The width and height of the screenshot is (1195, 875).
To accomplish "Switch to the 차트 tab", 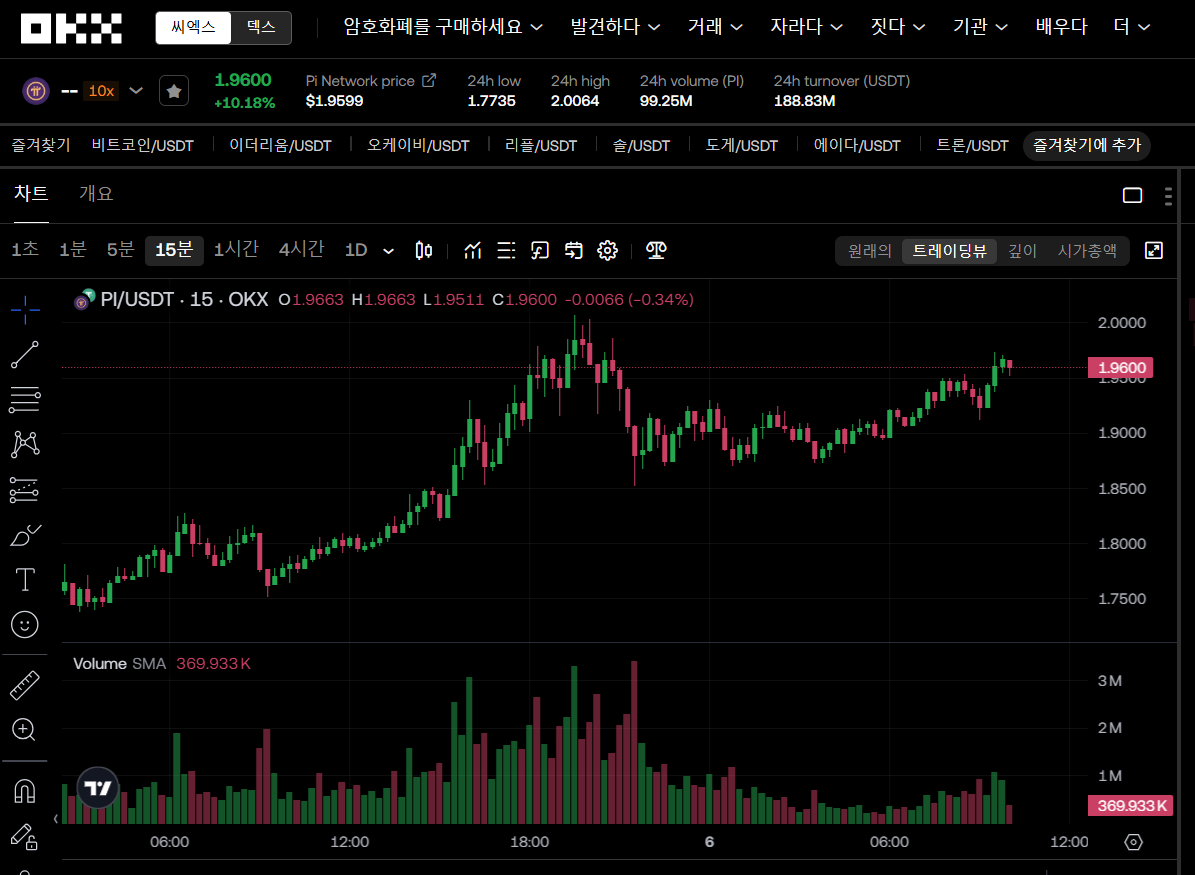I will pos(31,194).
